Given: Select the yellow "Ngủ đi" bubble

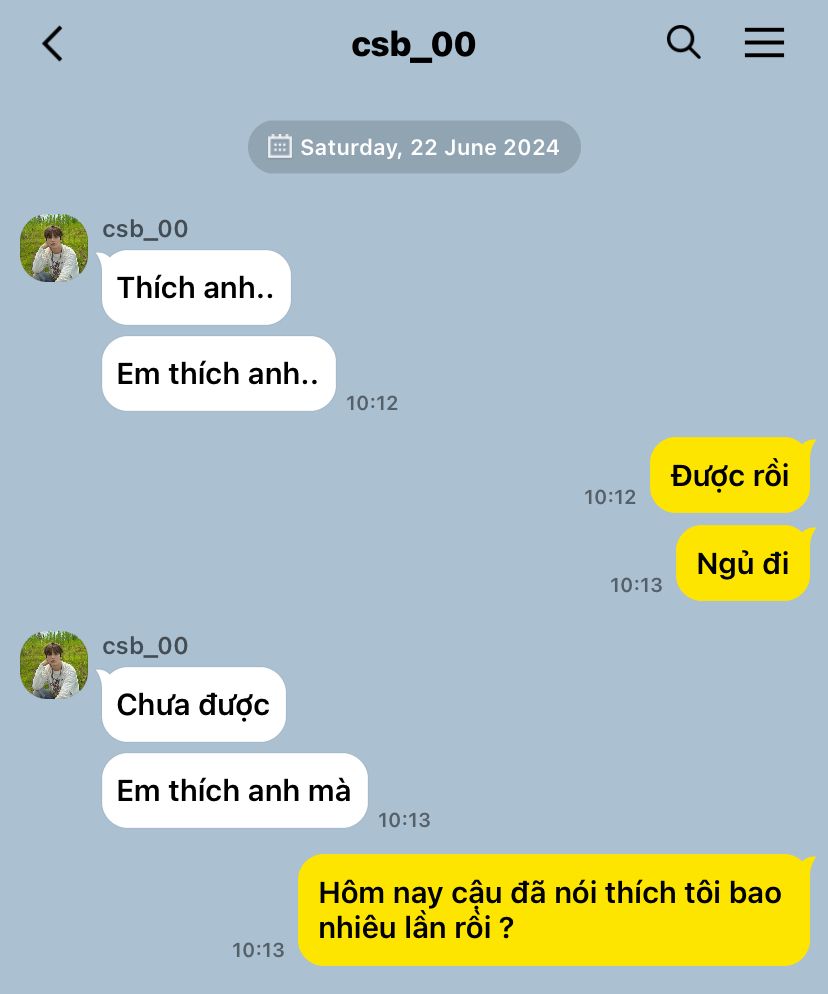Looking at the screenshot, I should 743,564.
